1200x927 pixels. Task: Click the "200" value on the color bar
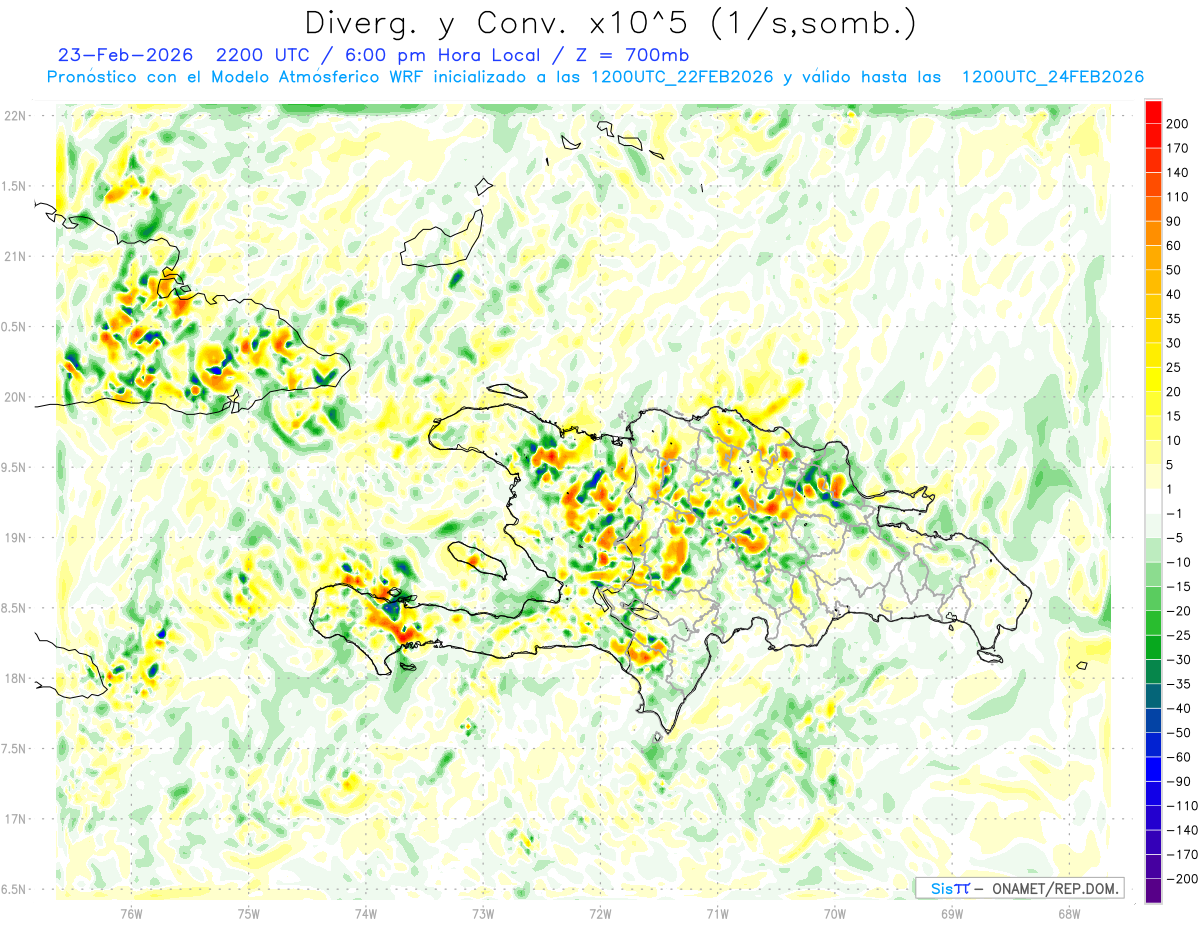[1176, 123]
